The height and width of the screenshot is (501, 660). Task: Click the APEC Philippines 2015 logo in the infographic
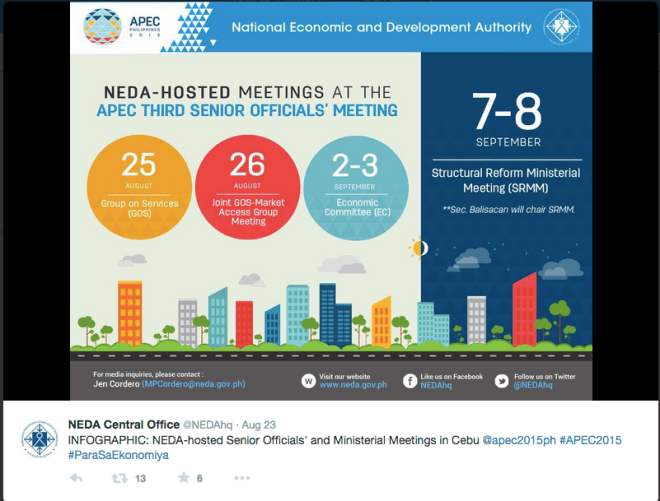pos(122,27)
